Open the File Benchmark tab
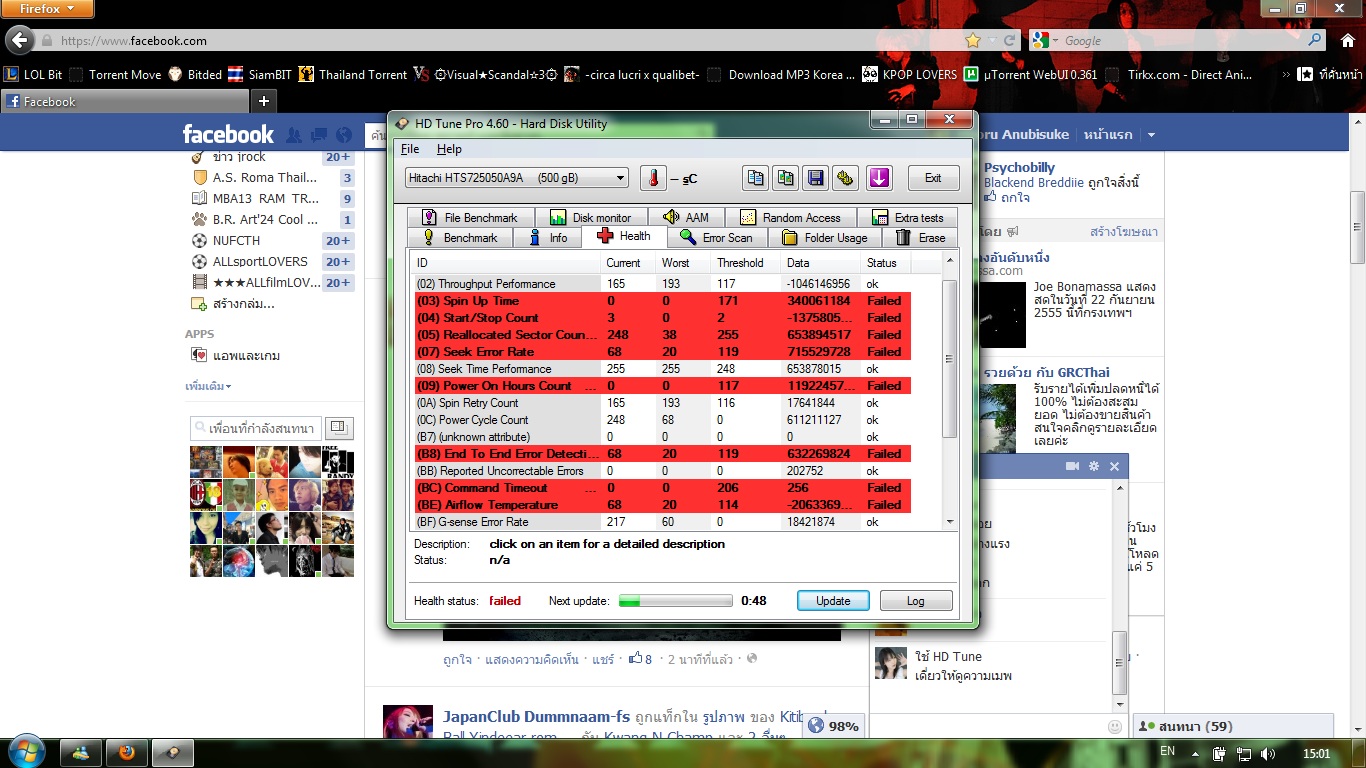 coord(471,218)
